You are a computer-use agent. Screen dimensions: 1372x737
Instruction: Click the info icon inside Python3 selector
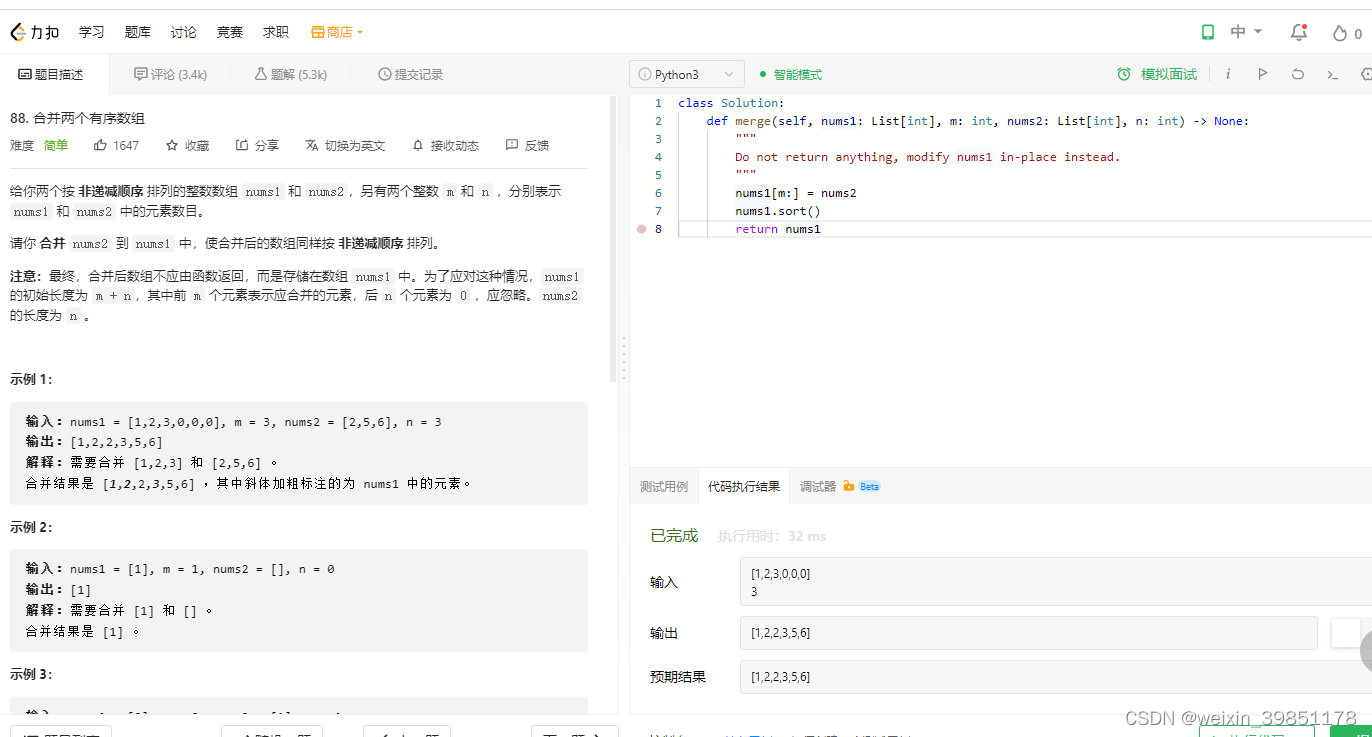tap(644, 75)
